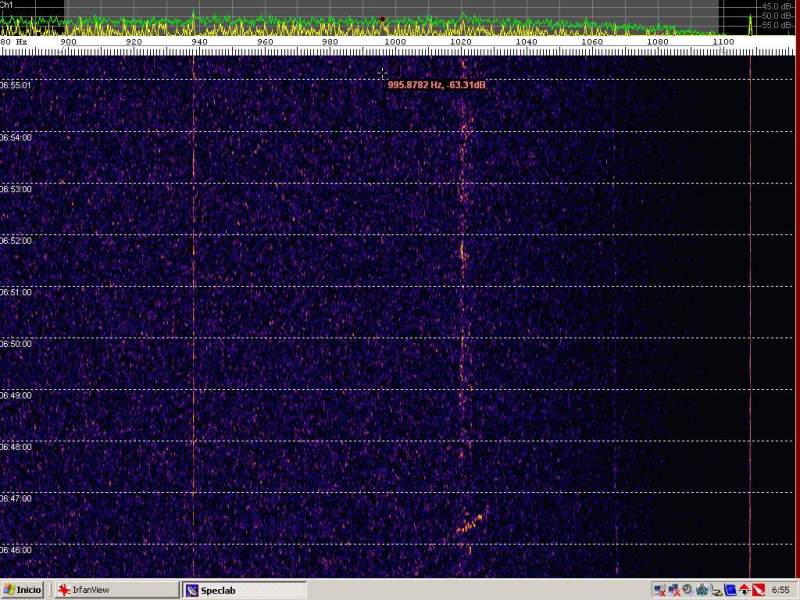Click the 1000 Hz frequency scale mark

(395, 42)
